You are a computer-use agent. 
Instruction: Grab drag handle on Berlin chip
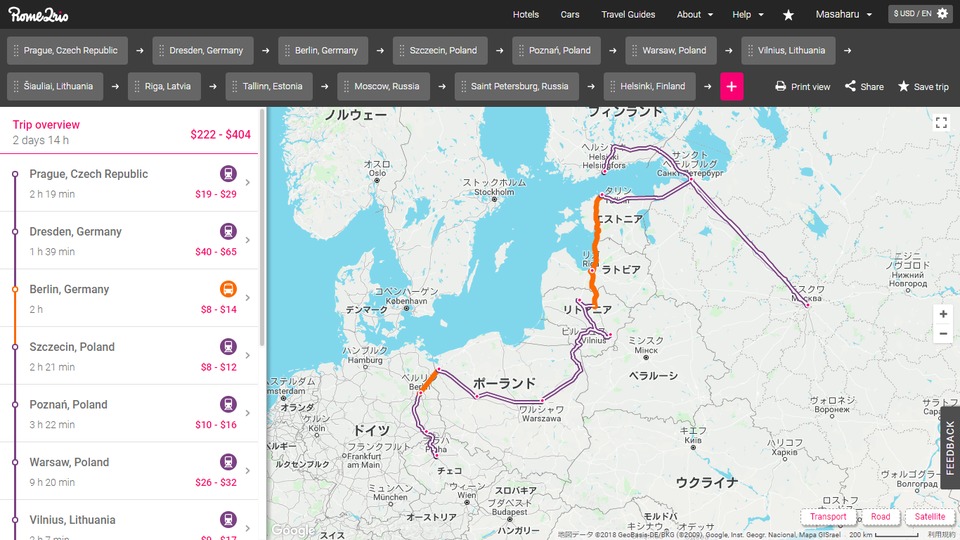[287, 50]
